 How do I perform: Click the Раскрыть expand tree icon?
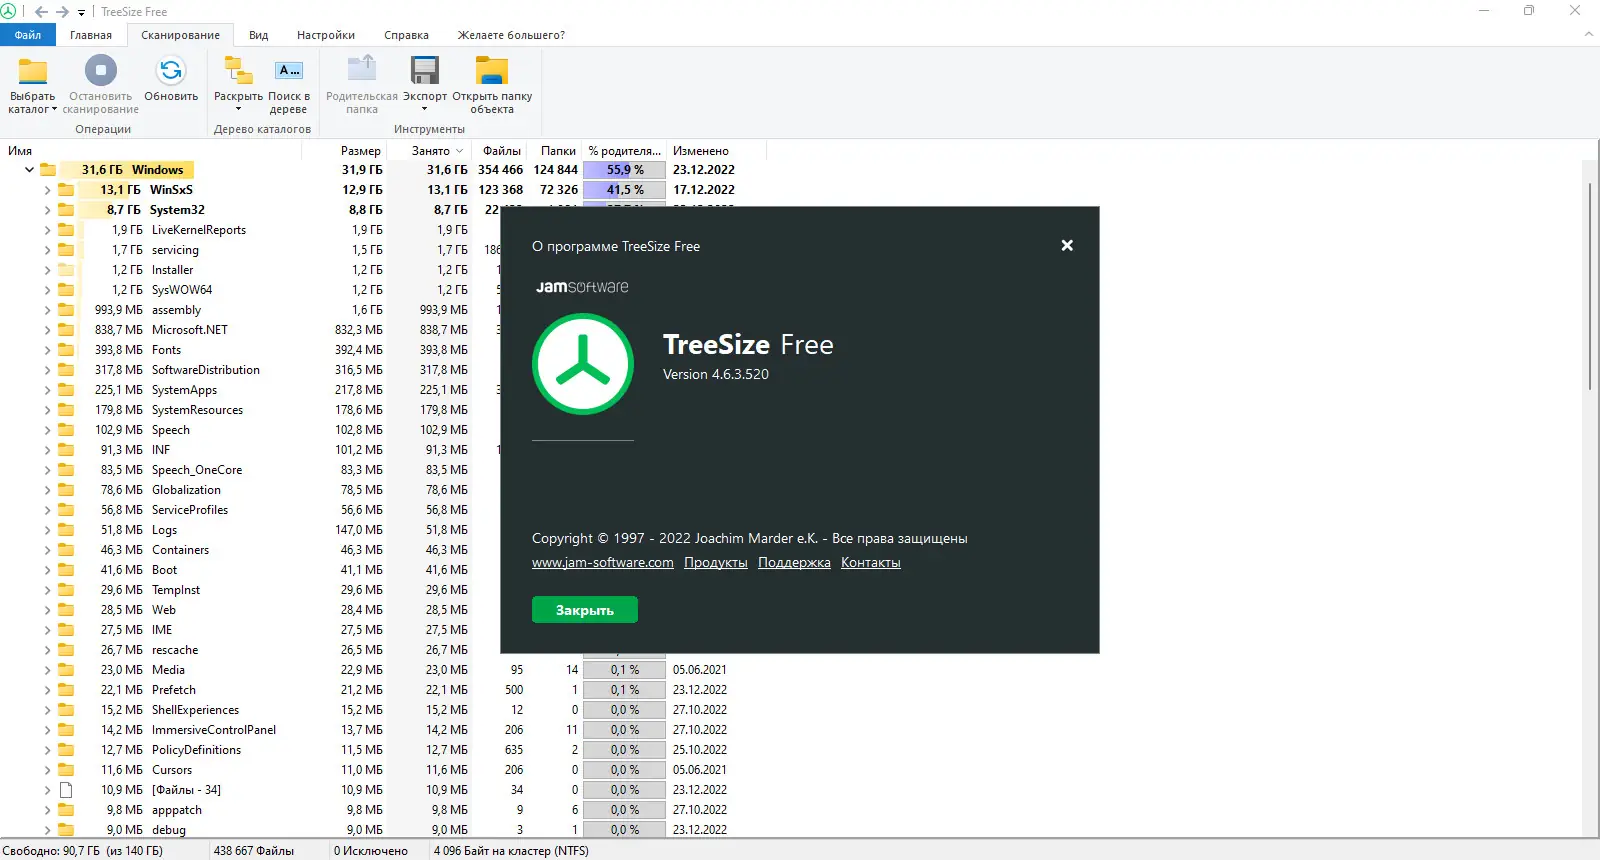[238, 71]
